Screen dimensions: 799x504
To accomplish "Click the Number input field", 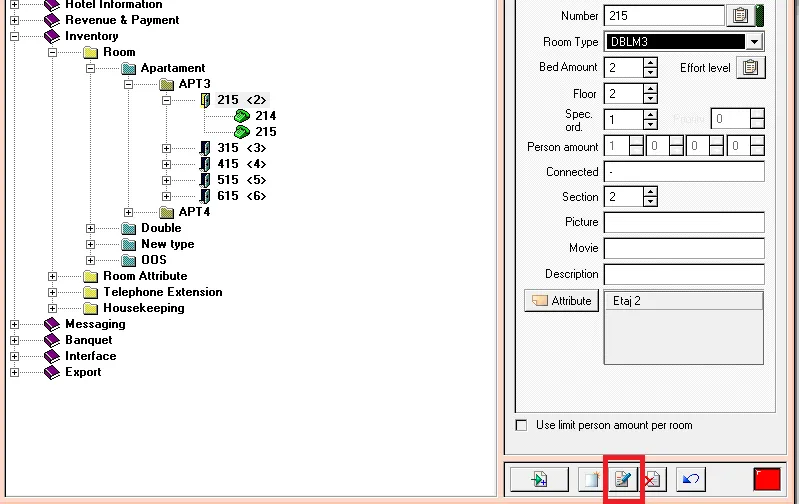I will pyautogui.click(x=664, y=16).
